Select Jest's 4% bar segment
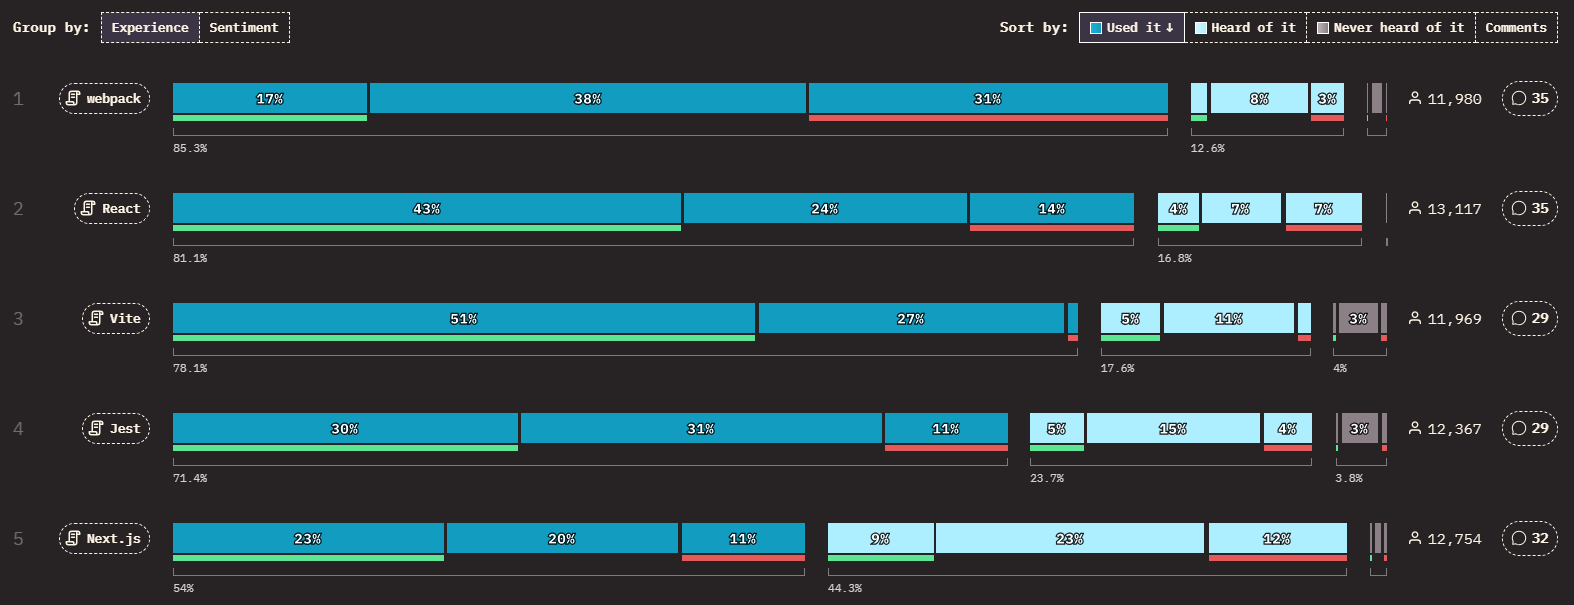The height and width of the screenshot is (605, 1574). click(x=1288, y=428)
